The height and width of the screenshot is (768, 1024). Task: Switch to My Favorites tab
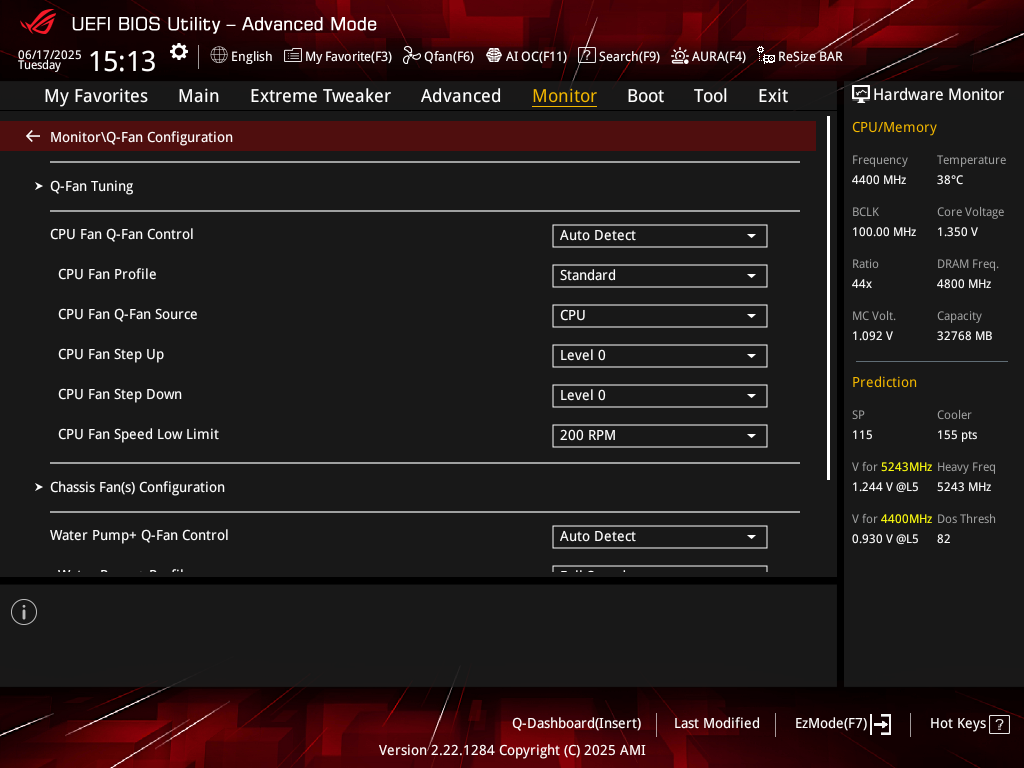[x=96, y=96]
